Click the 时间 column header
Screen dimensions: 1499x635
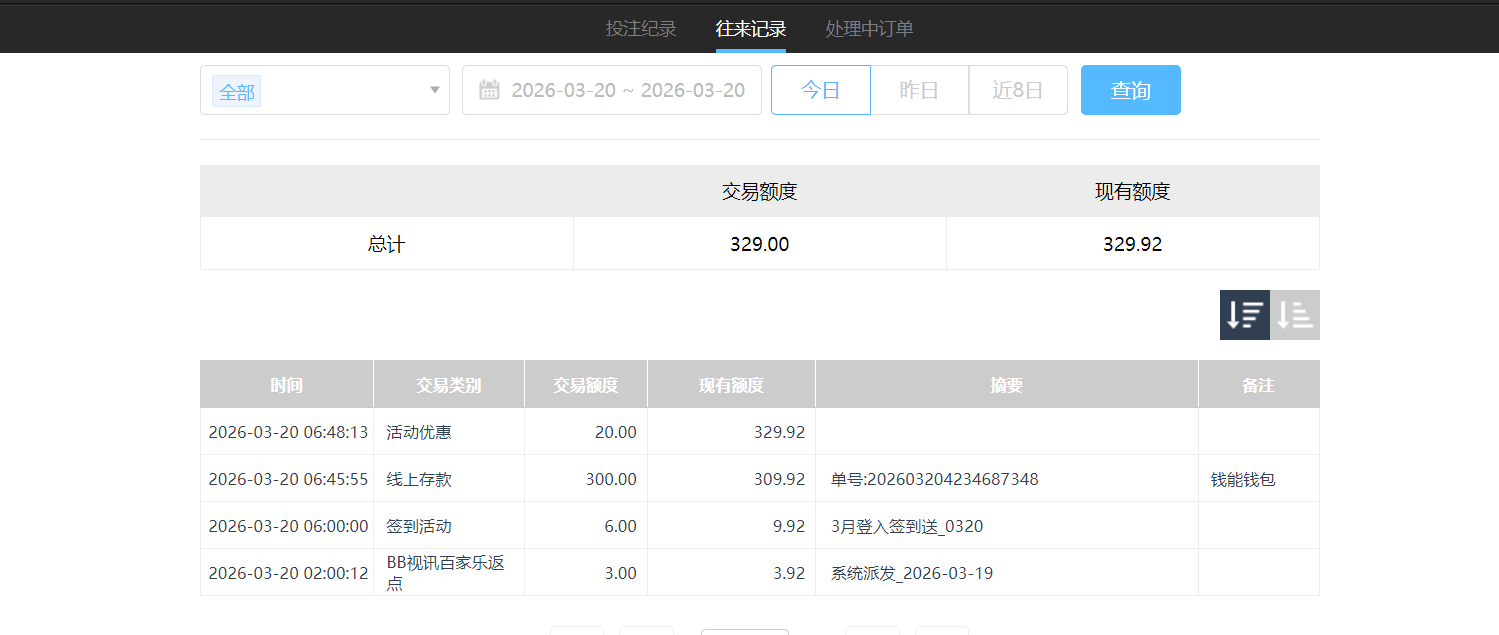[x=286, y=384]
